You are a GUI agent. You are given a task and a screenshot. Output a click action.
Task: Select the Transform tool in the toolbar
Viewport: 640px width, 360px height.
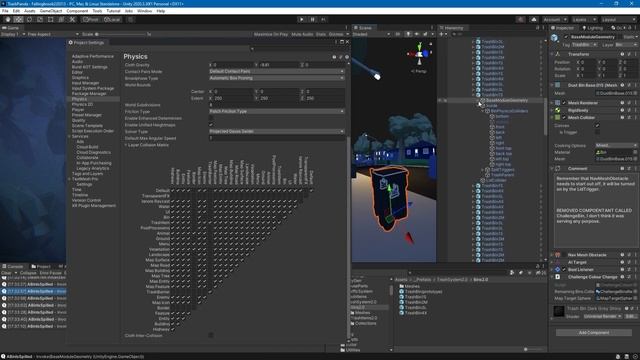(61, 19)
